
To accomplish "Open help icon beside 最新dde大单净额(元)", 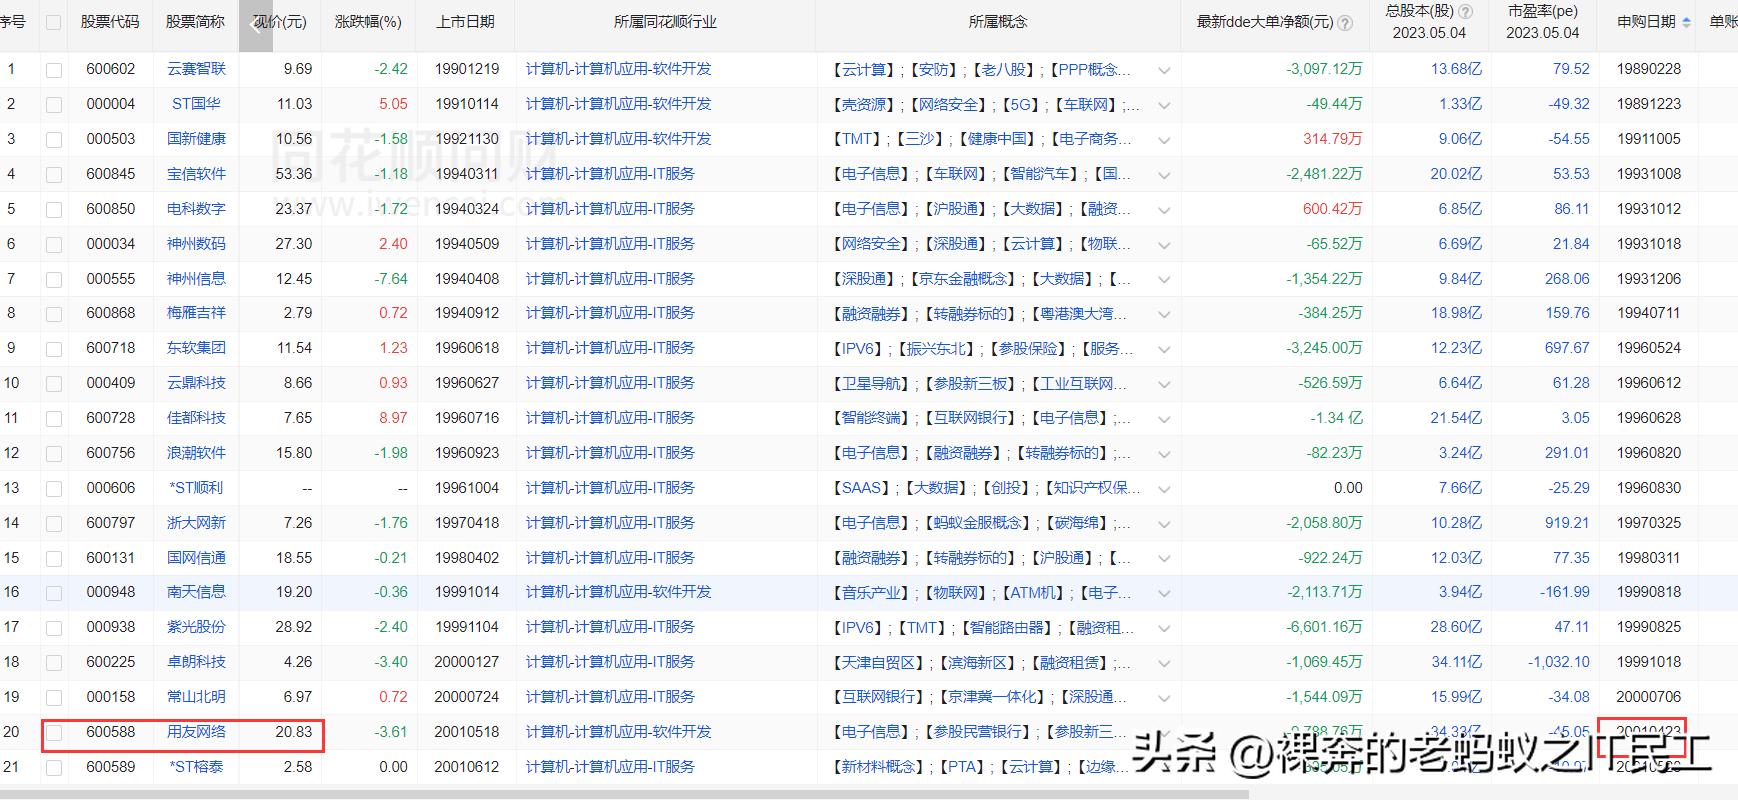I will coord(1345,23).
